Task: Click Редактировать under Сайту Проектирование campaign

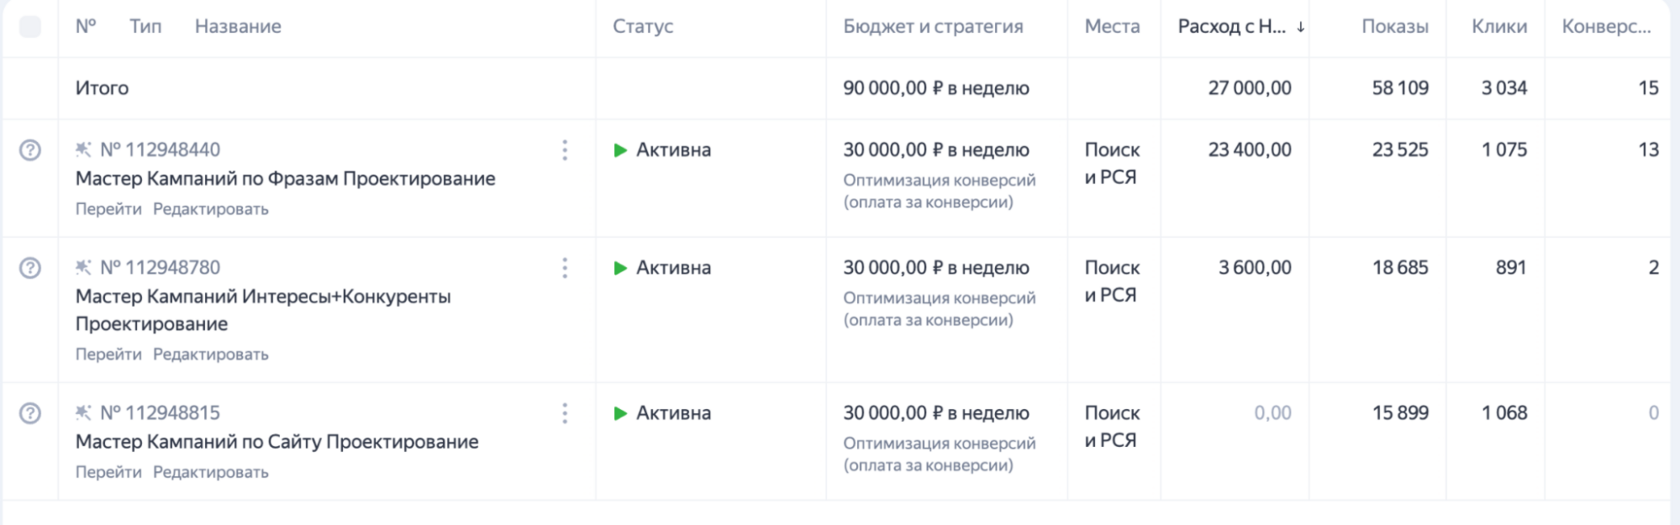Action: [211, 472]
